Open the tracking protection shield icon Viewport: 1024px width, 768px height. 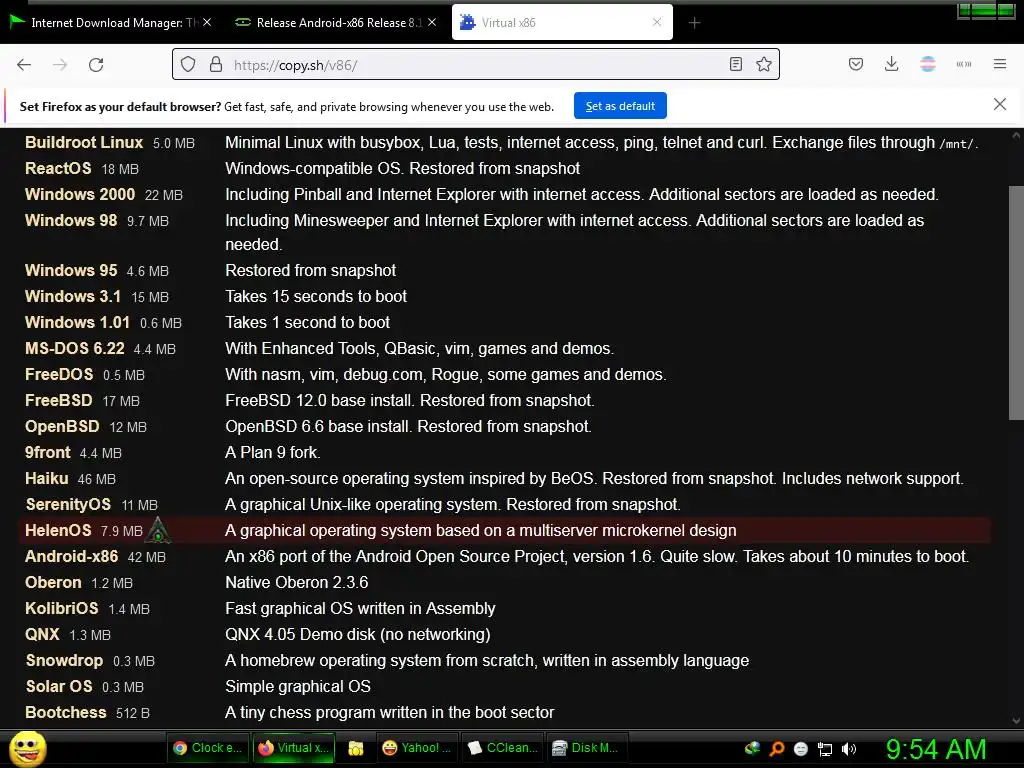tap(188, 64)
